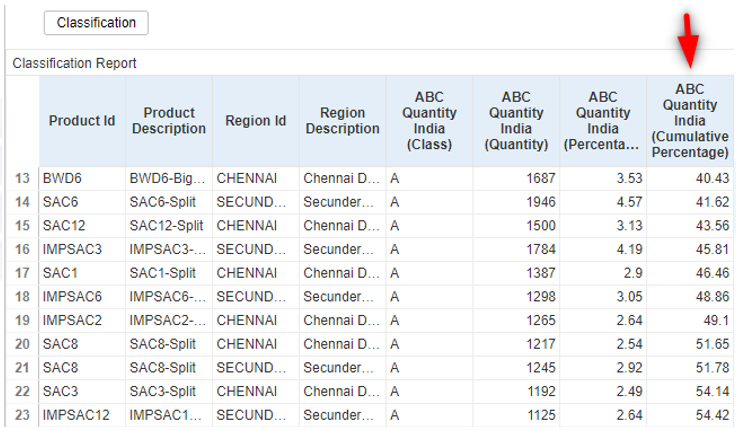Click ABC Quantity India (Quantity) header
This screenshot has height=430, width=736.
(x=516, y=121)
